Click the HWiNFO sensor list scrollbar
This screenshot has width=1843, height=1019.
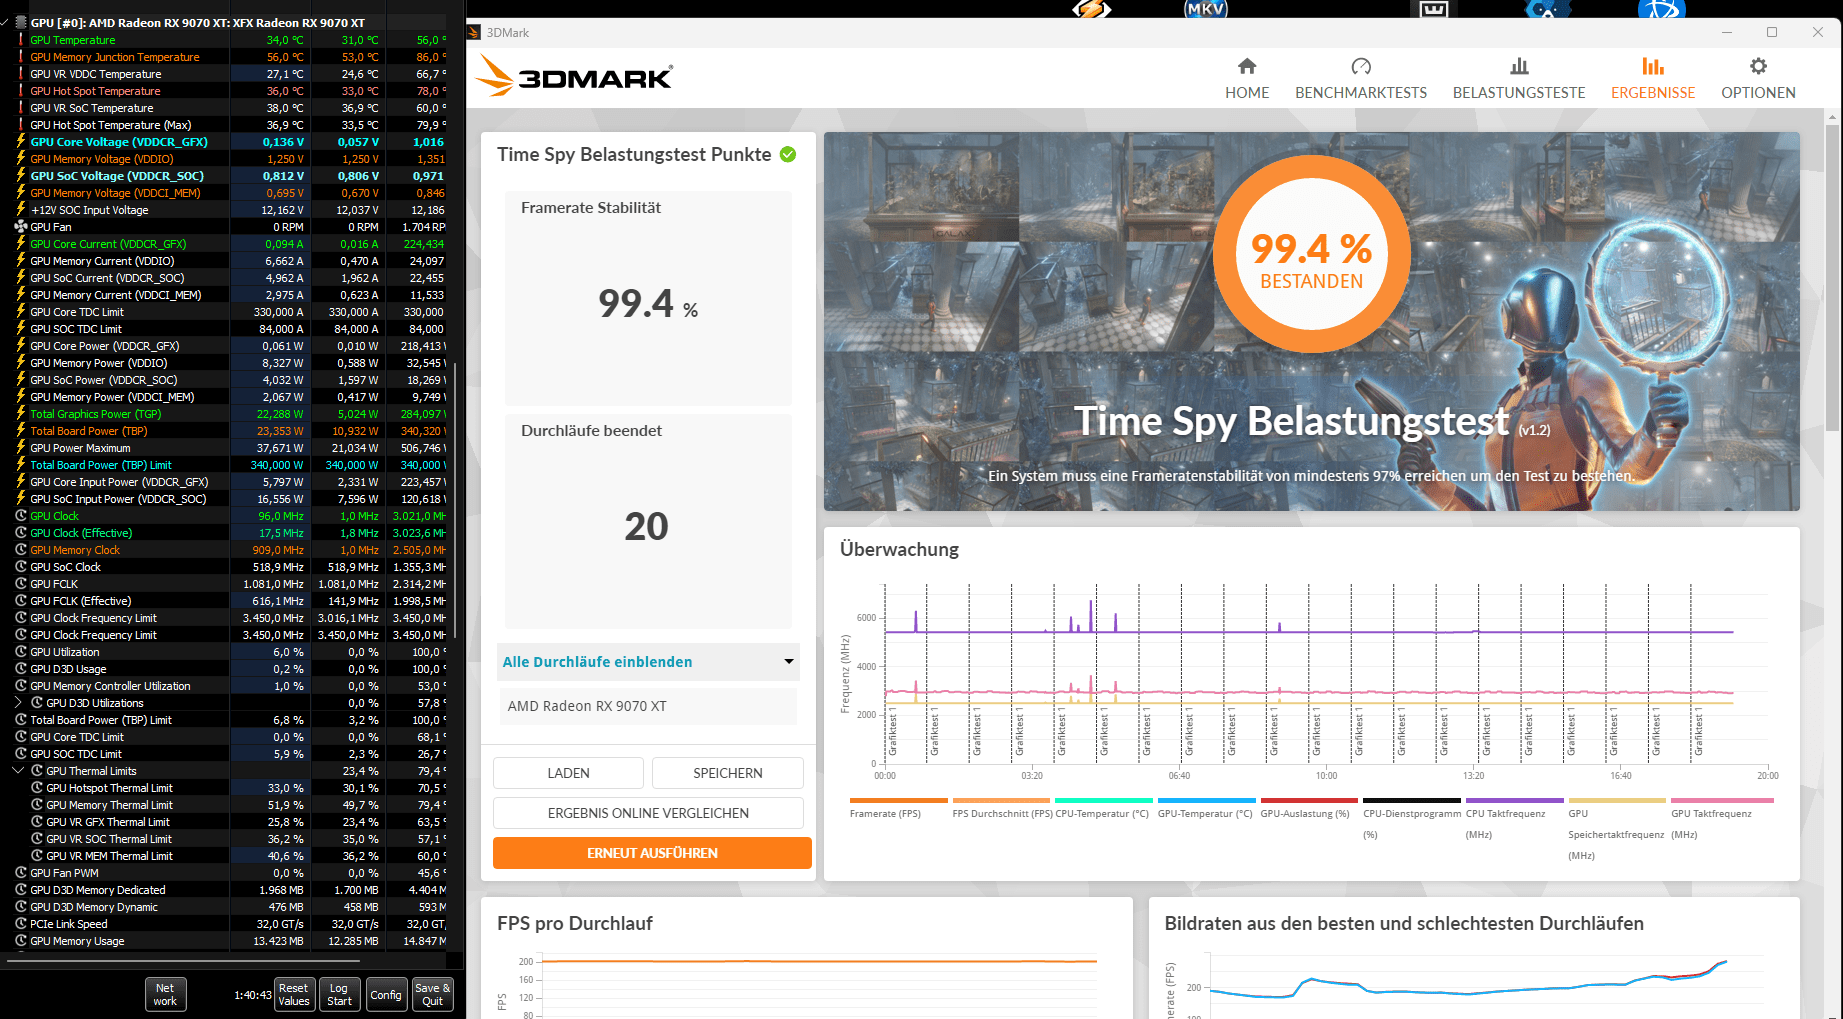(456, 500)
